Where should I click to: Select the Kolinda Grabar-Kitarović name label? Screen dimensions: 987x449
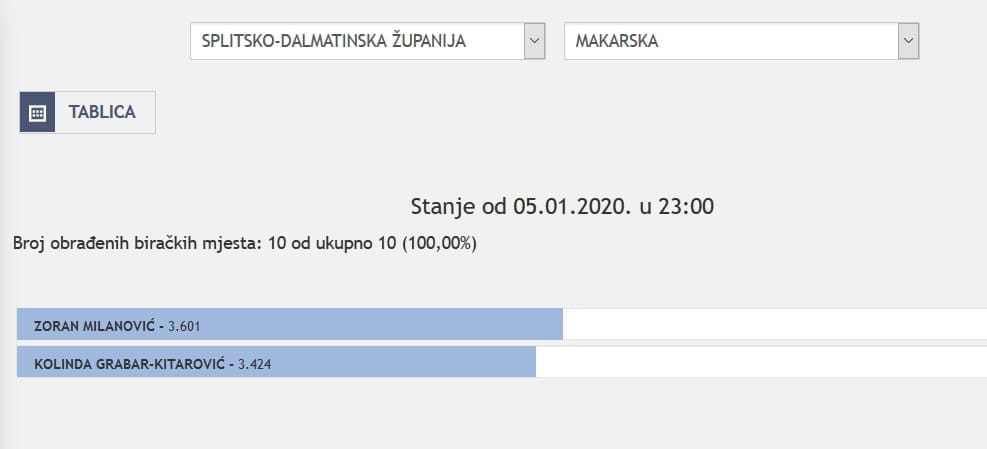coord(127,363)
